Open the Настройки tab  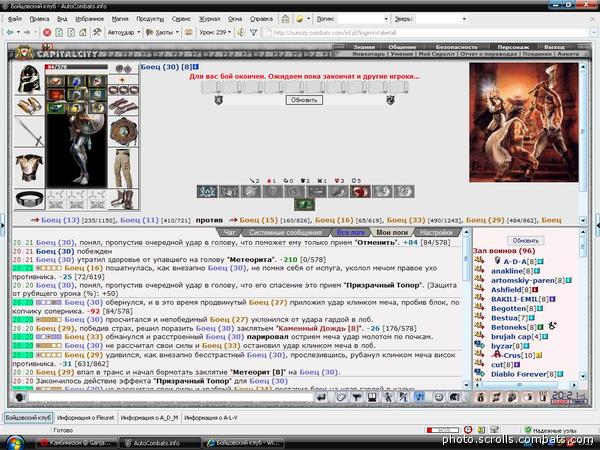pos(436,232)
